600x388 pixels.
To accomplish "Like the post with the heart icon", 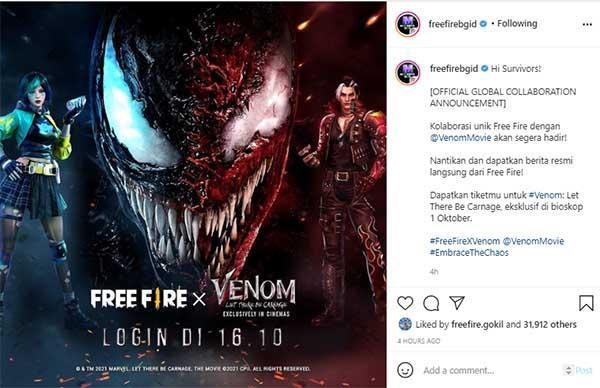I will click(405, 303).
